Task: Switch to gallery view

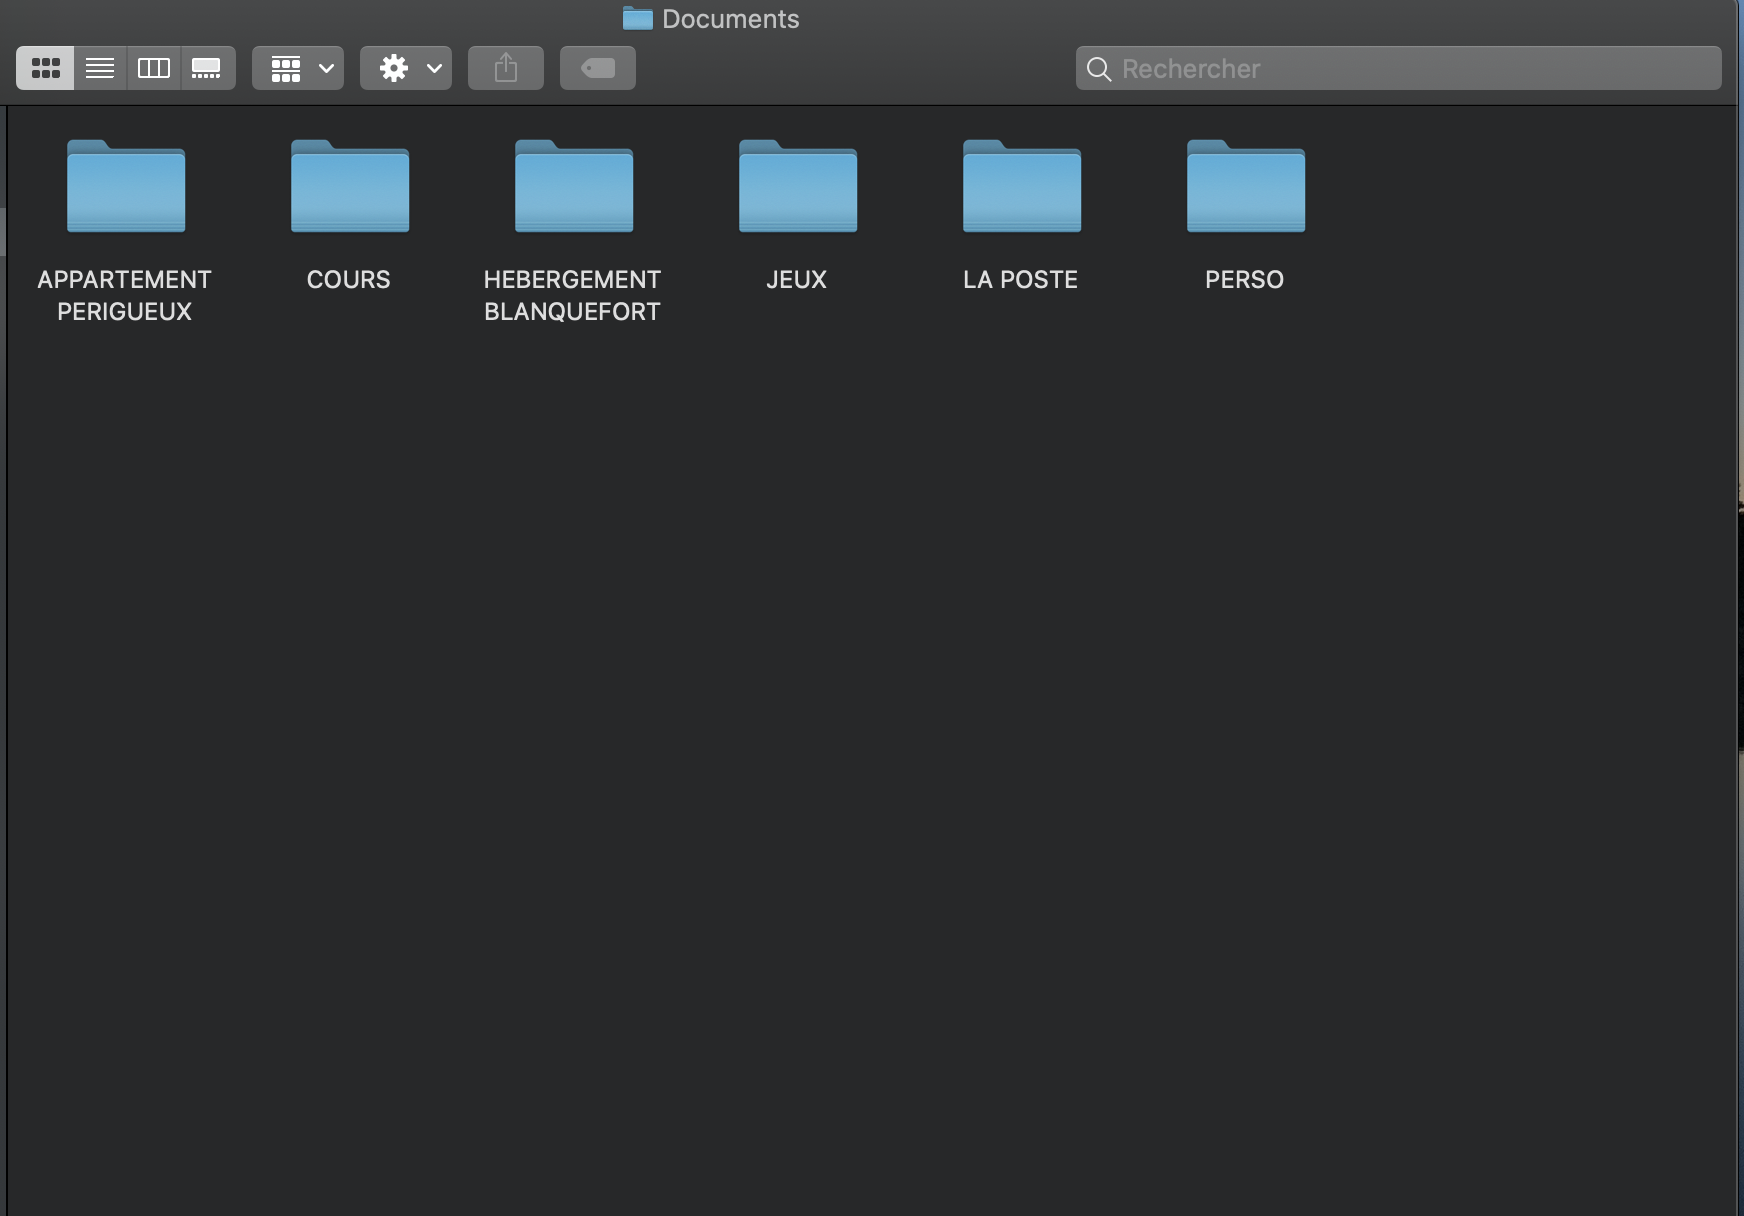Action: point(208,68)
